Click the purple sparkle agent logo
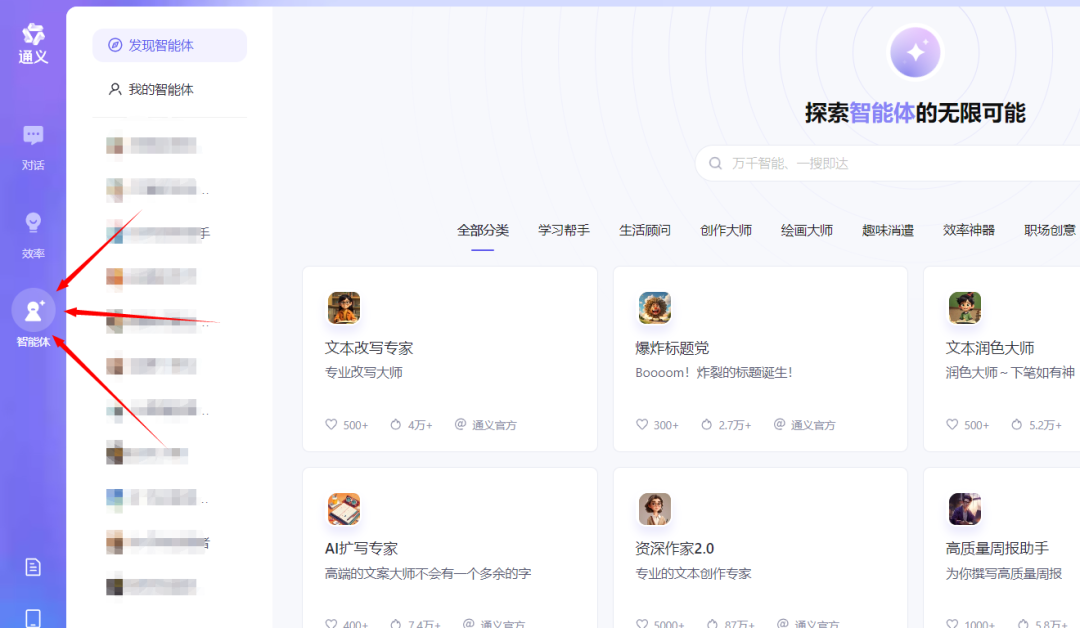Viewport: 1080px width, 628px height. 915,52
